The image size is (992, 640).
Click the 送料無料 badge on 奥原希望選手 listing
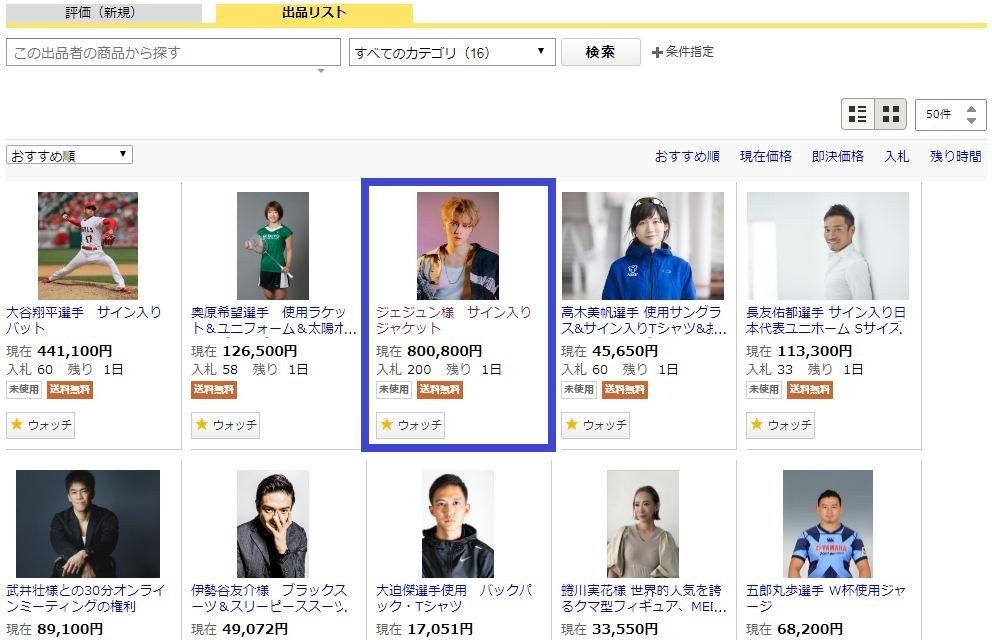pyautogui.click(x=214, y=390)
